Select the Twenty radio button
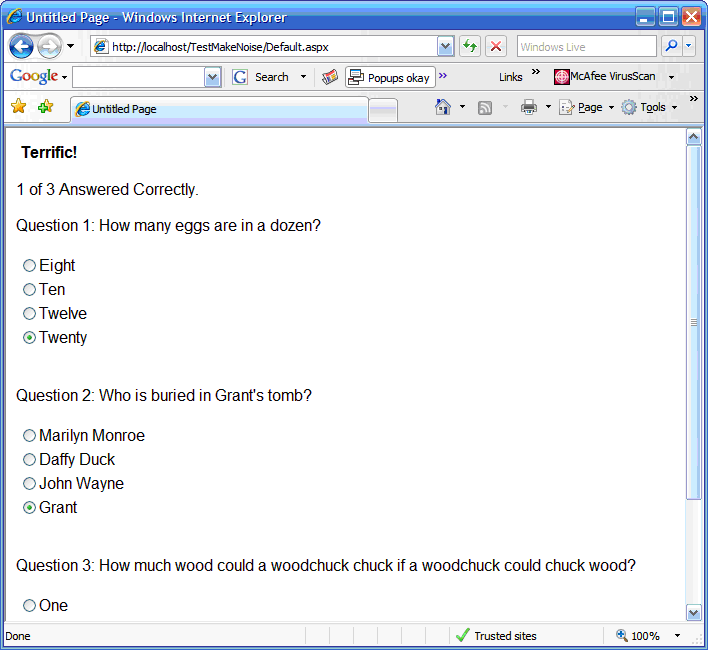This screenshot has height=650, width=708. pos(29,338)
